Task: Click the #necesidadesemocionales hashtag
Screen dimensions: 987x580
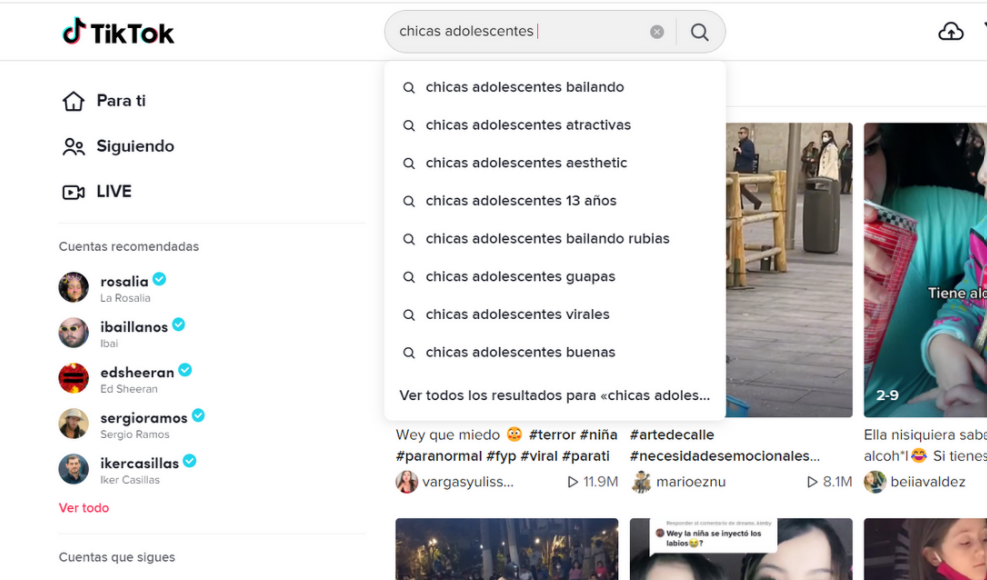Action: coord(725,456)
